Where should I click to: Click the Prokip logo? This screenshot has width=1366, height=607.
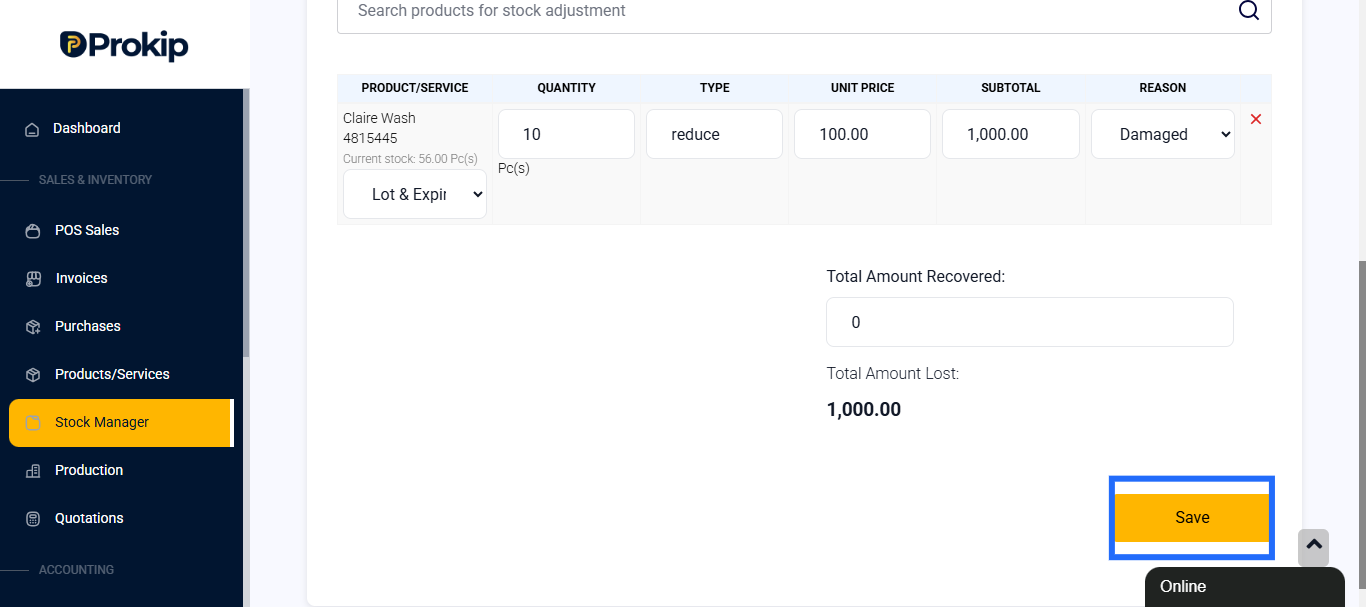pyautogui.click(x=124, y=45)
